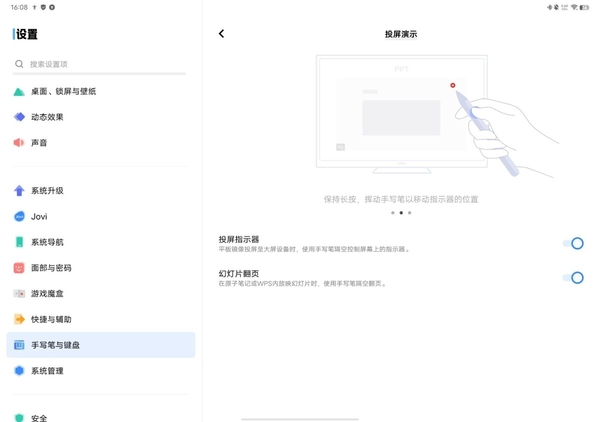This screenshot has width=600, height=422.
Task: Open 快捷与辅助 settings
Action: point(101,319)
